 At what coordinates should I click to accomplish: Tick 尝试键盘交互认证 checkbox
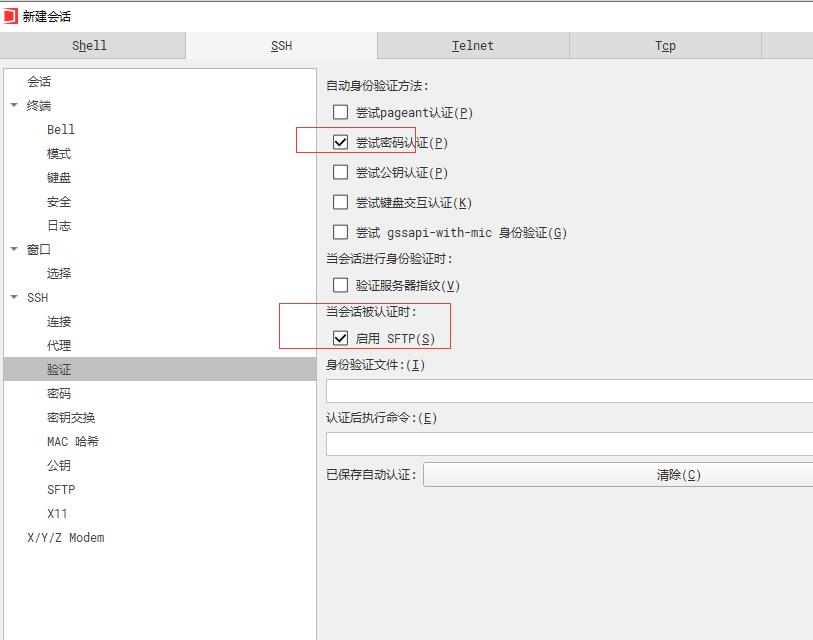340,202
